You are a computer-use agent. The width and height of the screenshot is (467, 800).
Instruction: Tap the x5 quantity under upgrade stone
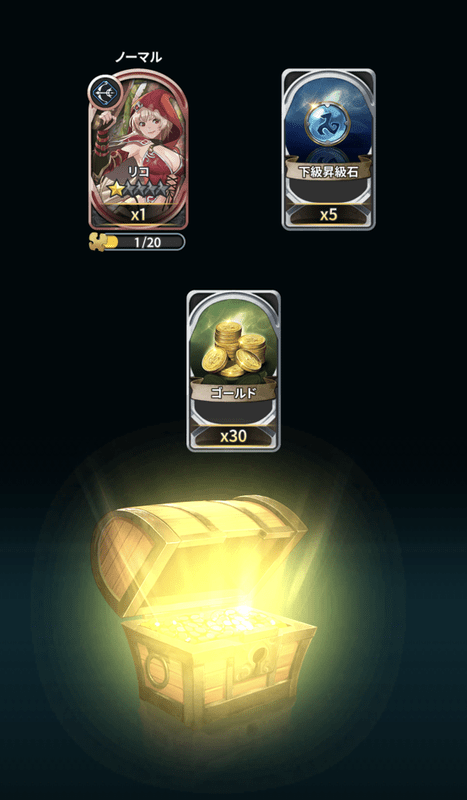point(329,215)
